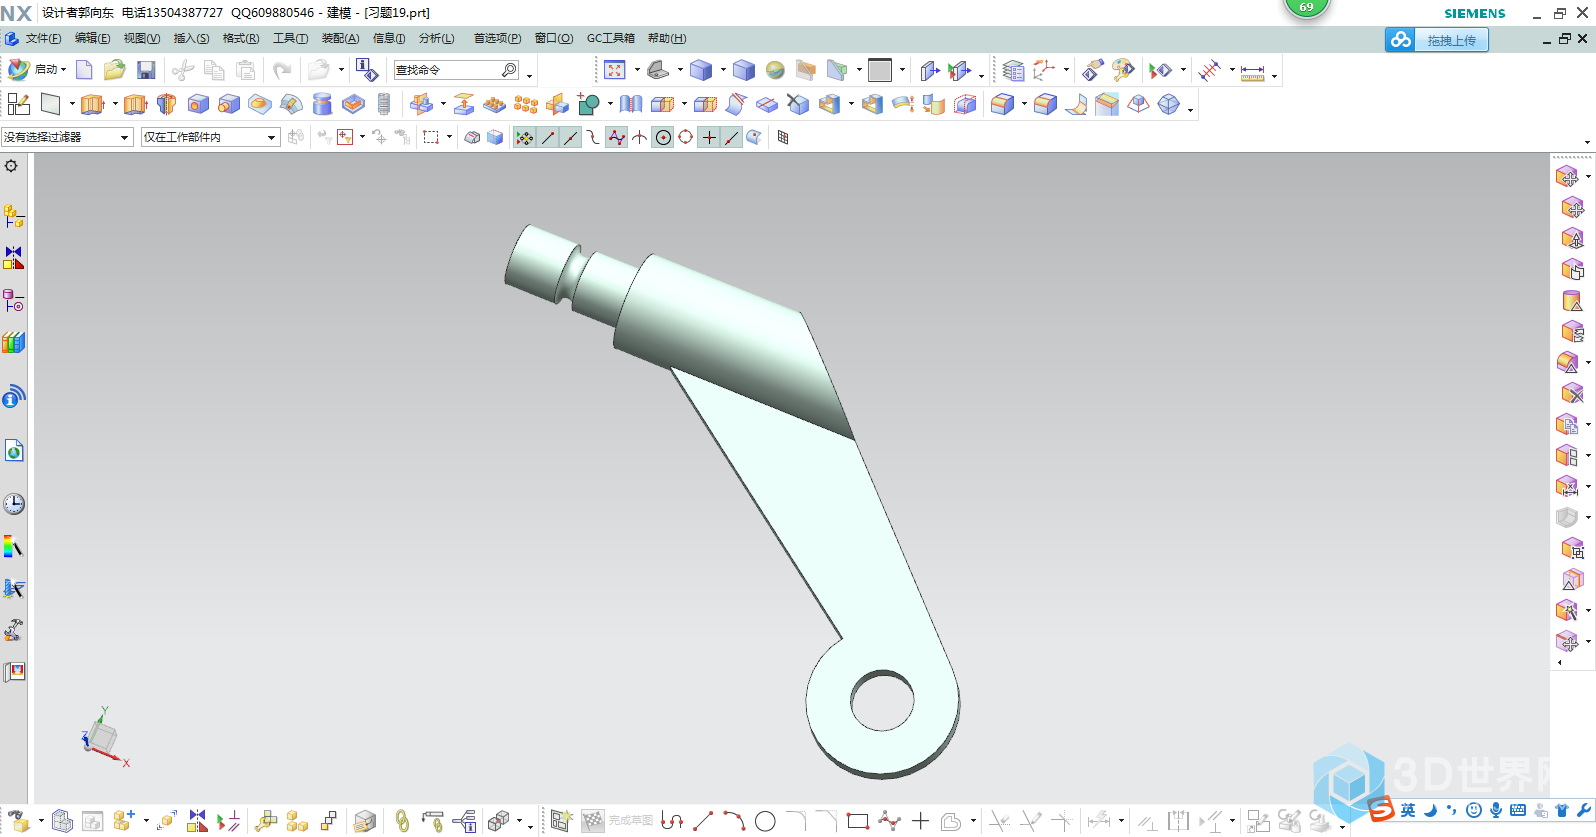This screenshot has width=1596, height=837.
Task: Click the 拖拽上传 upload button
Action: coord(1437,40)
